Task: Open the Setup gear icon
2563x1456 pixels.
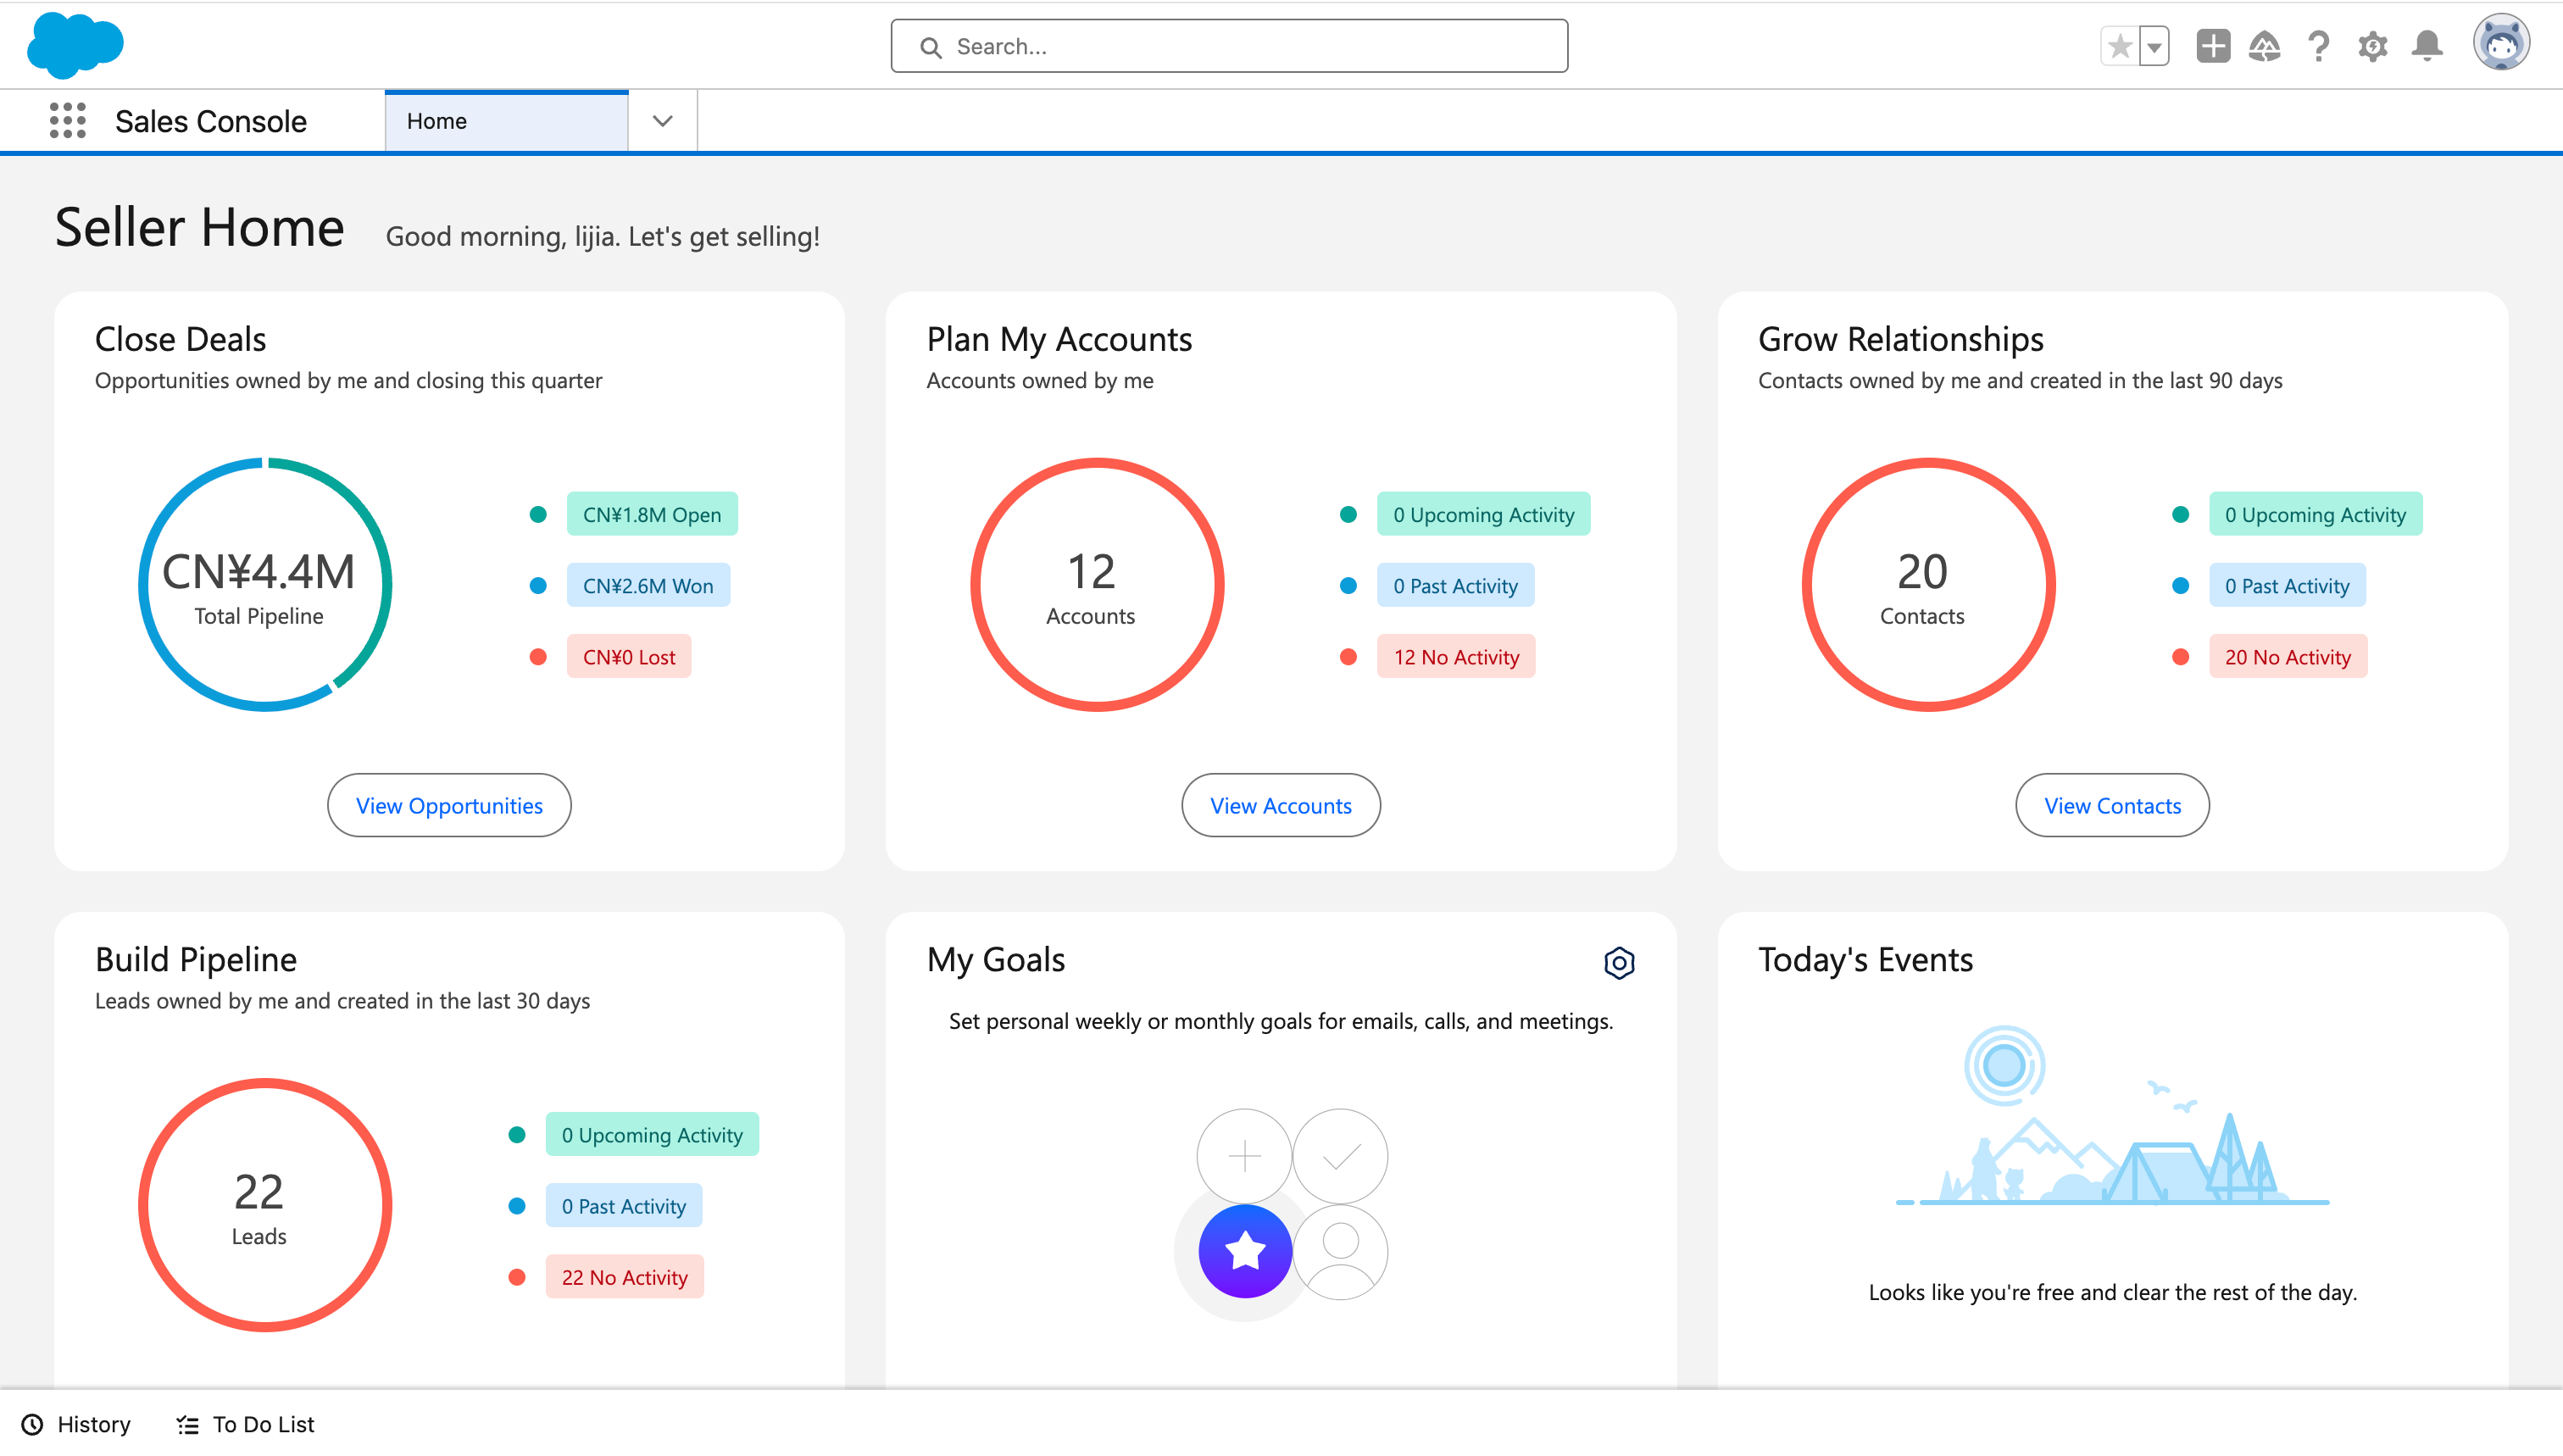Action: click(x=2373, y=44)
